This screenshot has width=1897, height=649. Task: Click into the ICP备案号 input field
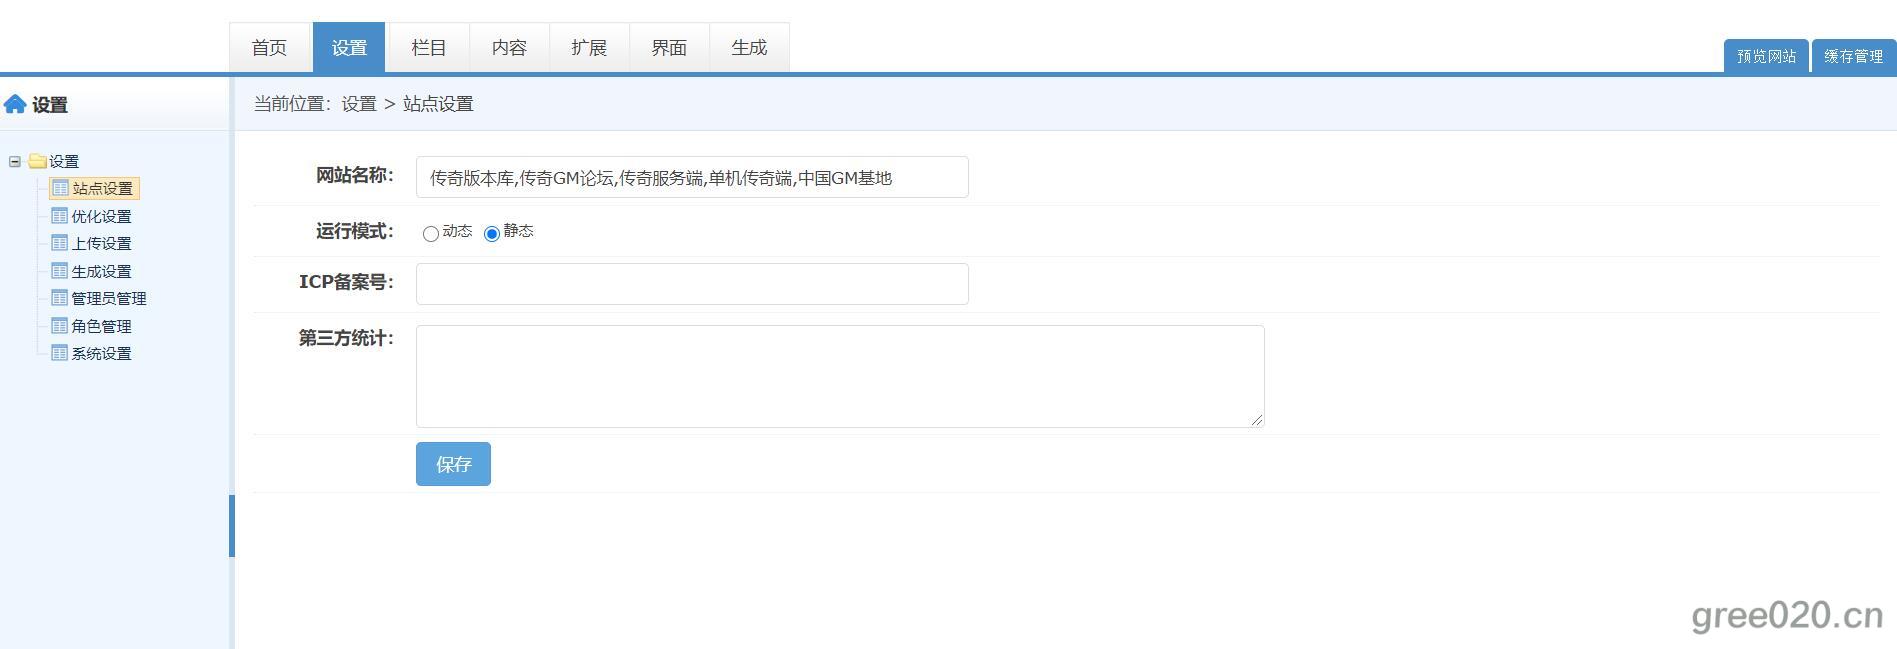[692, 284]
